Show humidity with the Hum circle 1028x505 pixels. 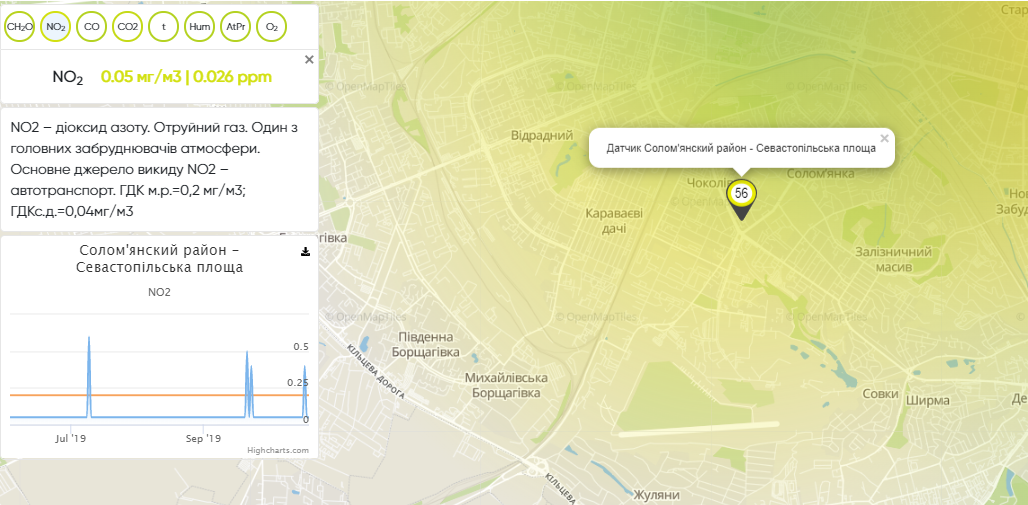[200, 27]
